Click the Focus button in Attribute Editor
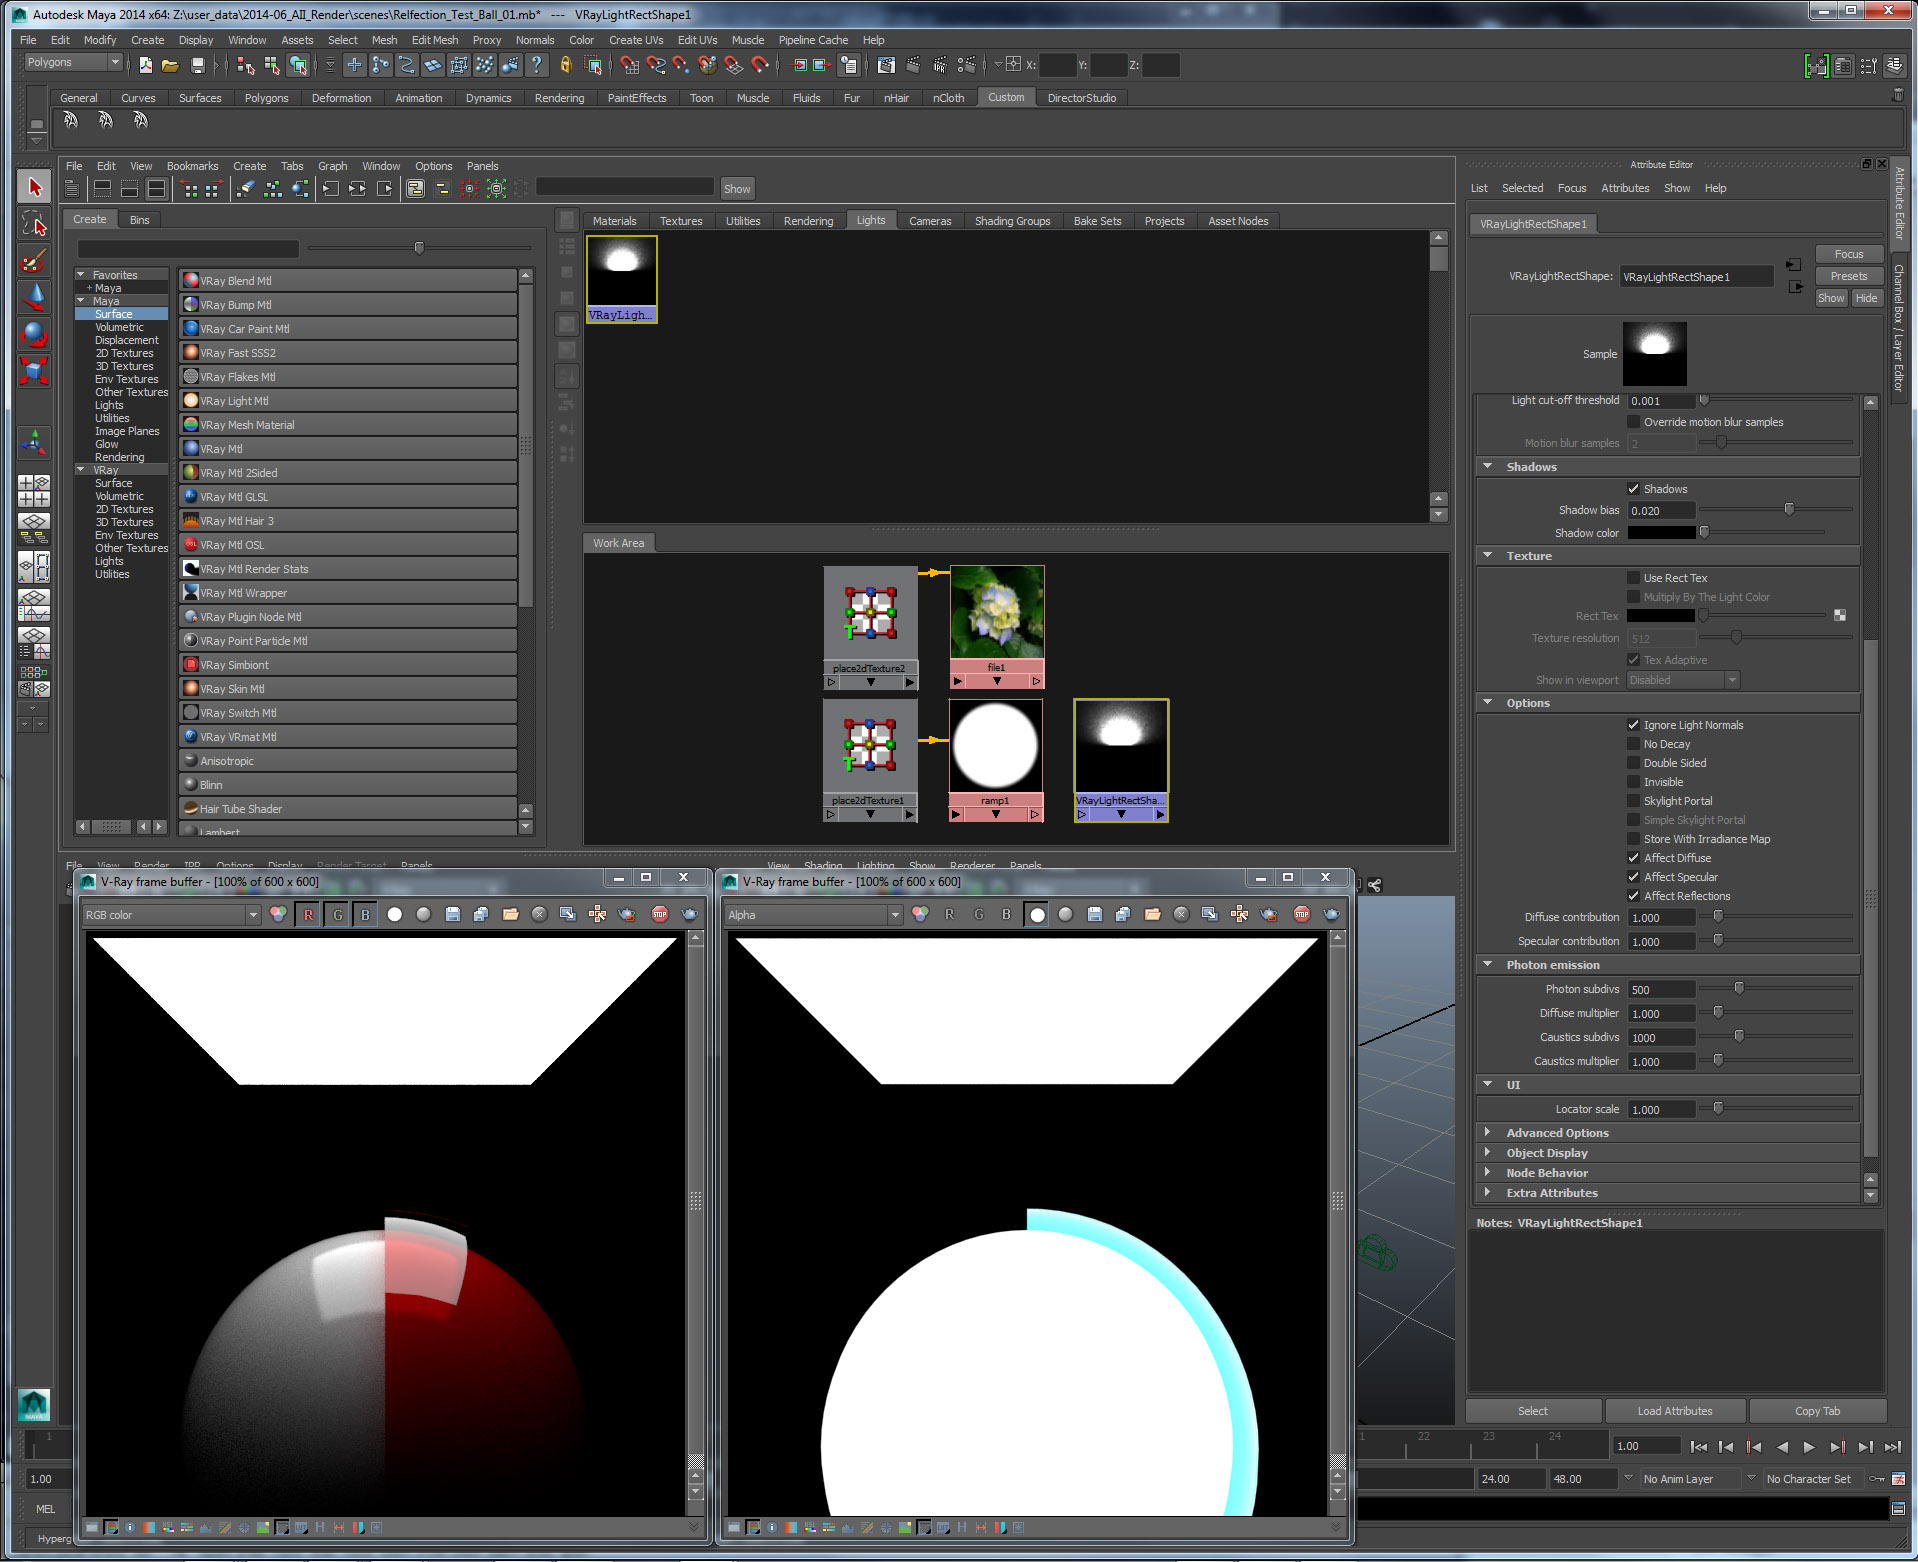The image size is (1918, 1562). click(x=1848, y=254)
